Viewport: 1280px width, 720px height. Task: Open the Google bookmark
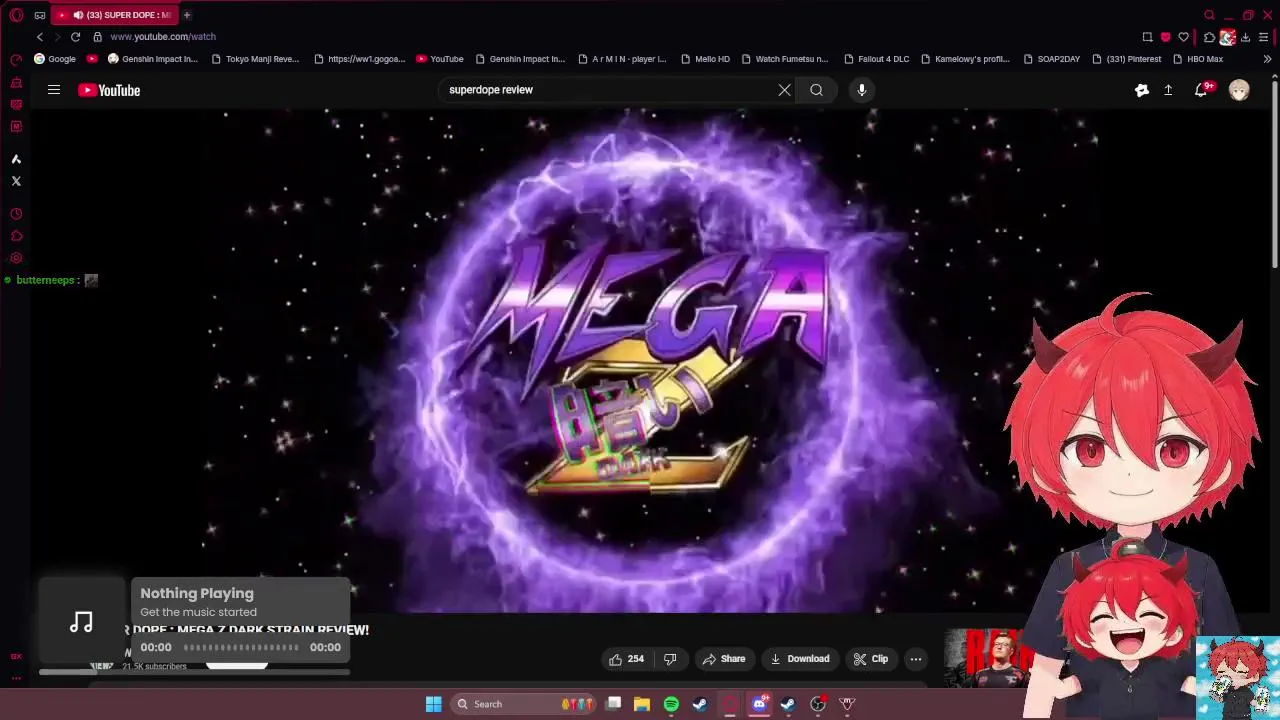point(55,59)
